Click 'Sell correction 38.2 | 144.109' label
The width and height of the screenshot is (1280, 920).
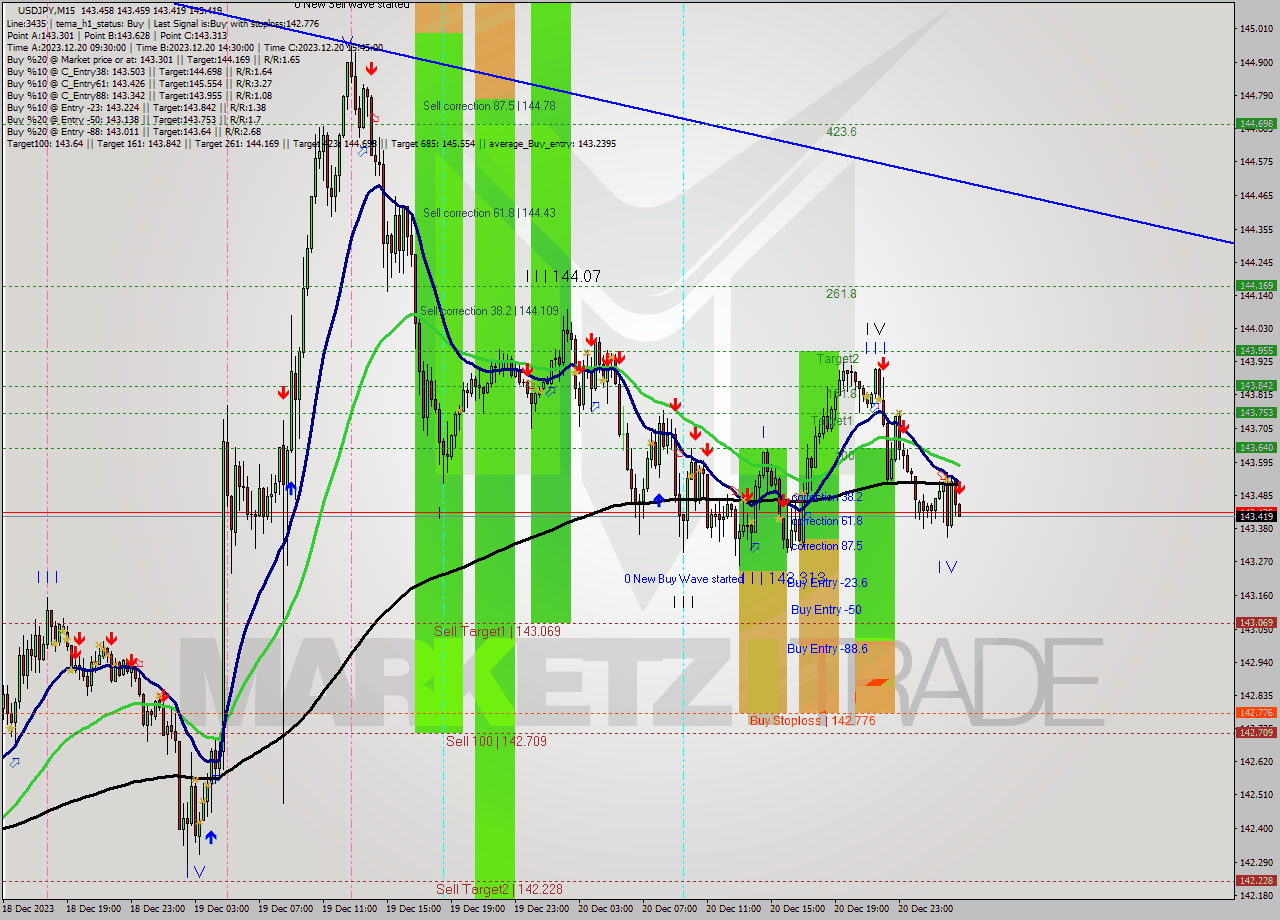pyautogui.click(x=489, y=311)
